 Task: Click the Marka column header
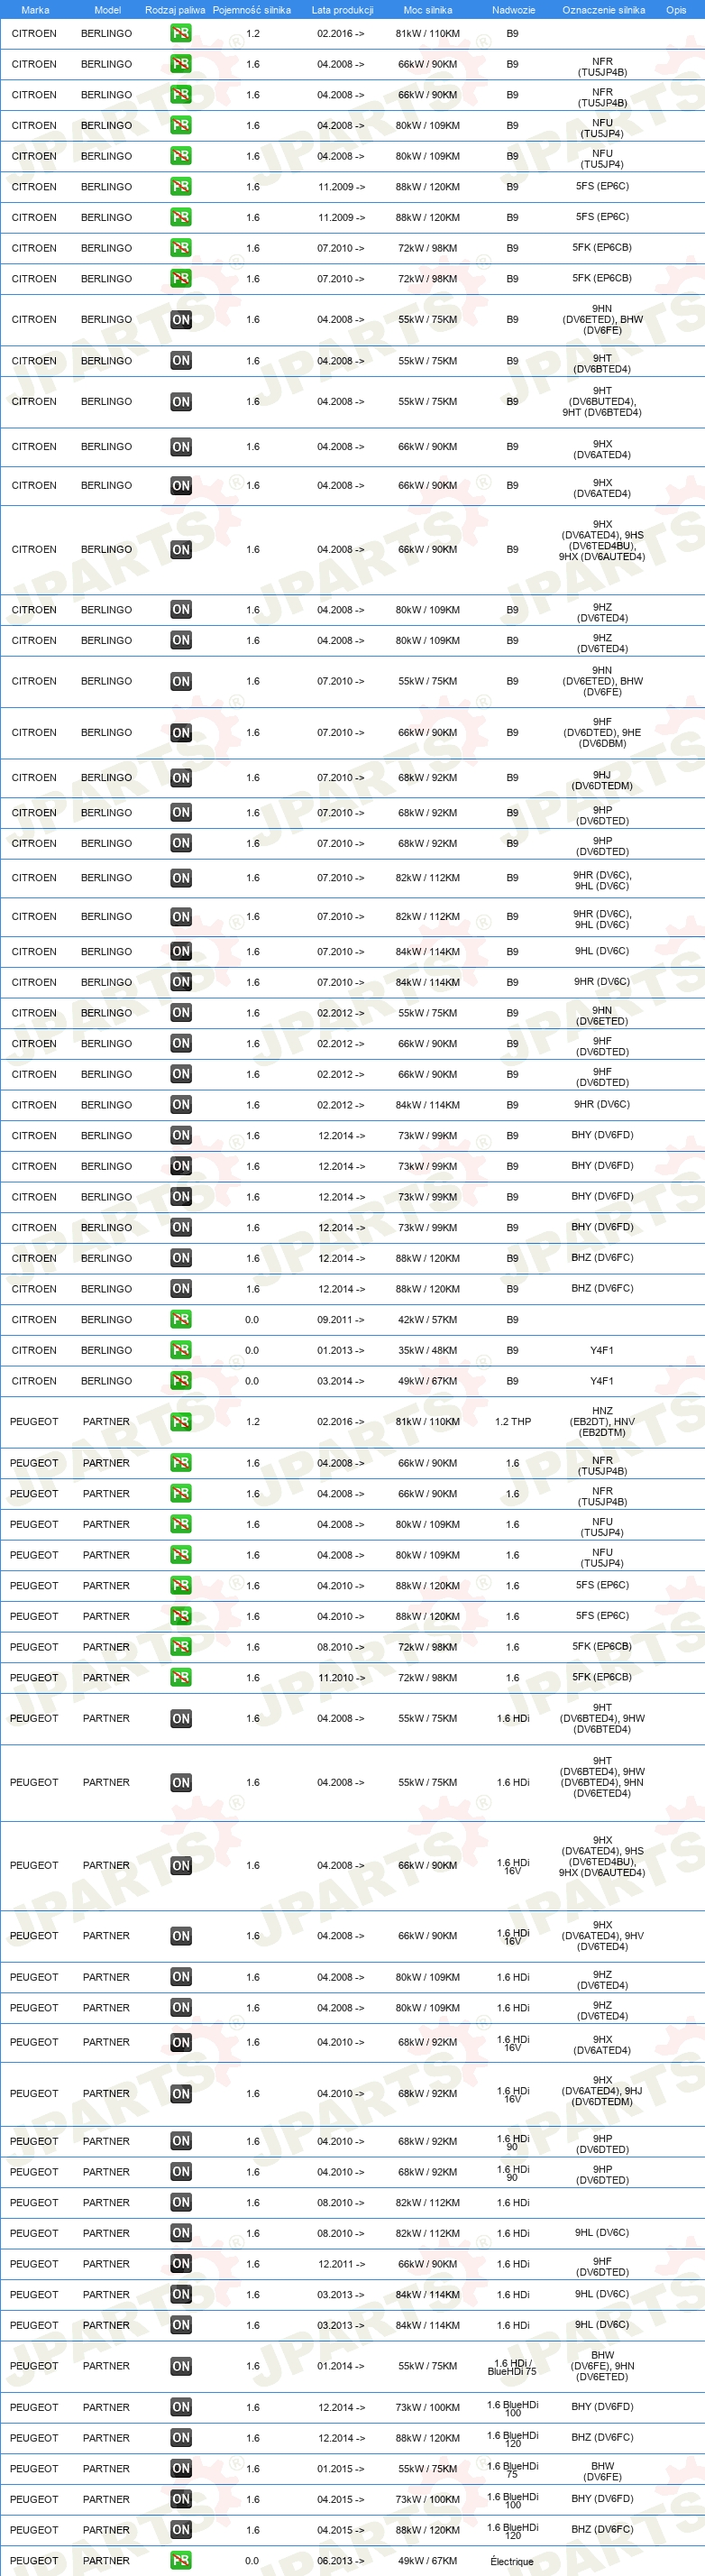[x=35, y=10]
